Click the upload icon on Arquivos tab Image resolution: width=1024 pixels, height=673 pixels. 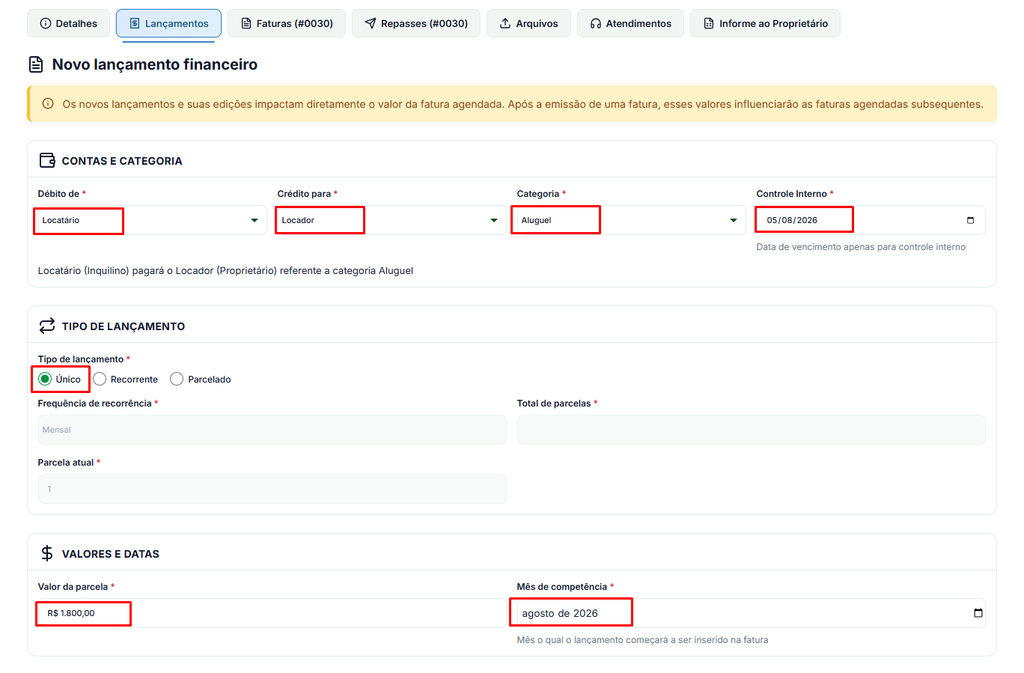505,23
